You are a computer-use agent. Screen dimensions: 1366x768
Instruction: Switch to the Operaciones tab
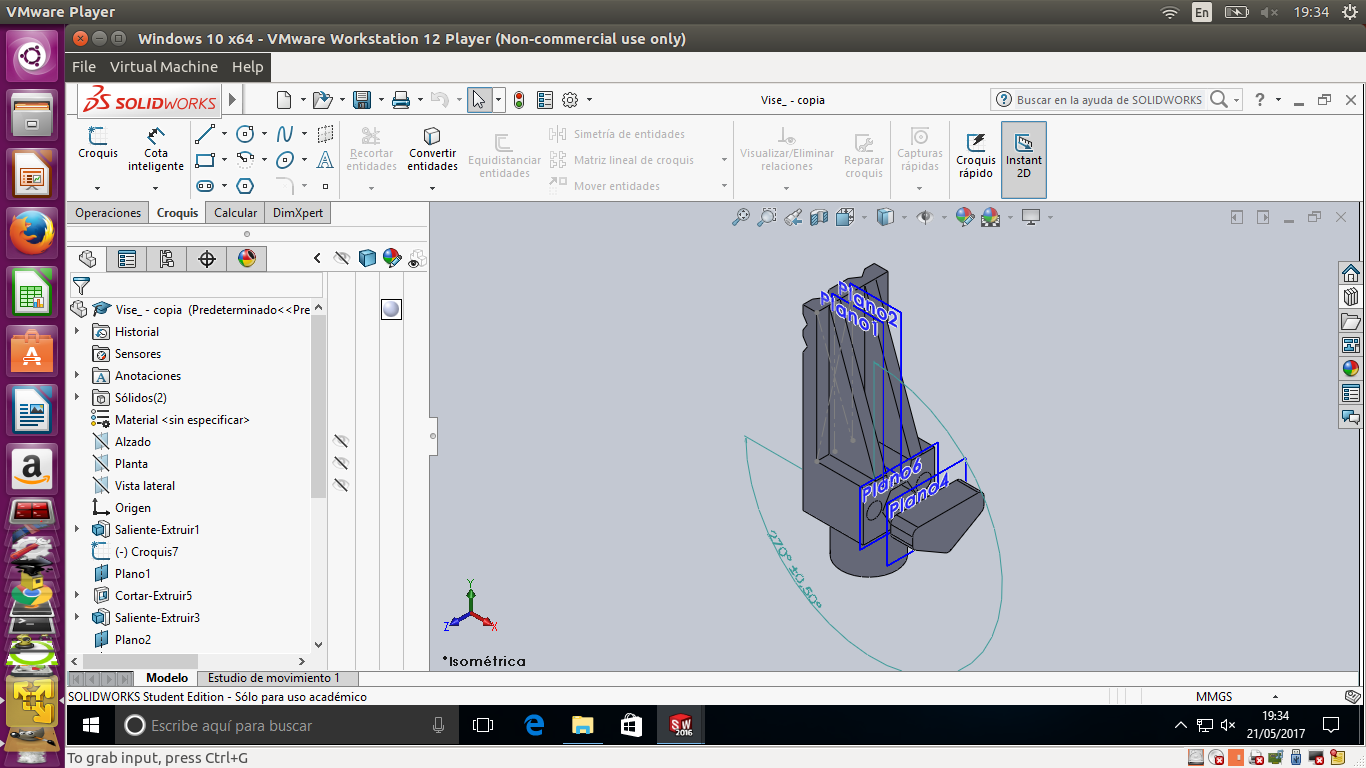click(x=108, y=213)
